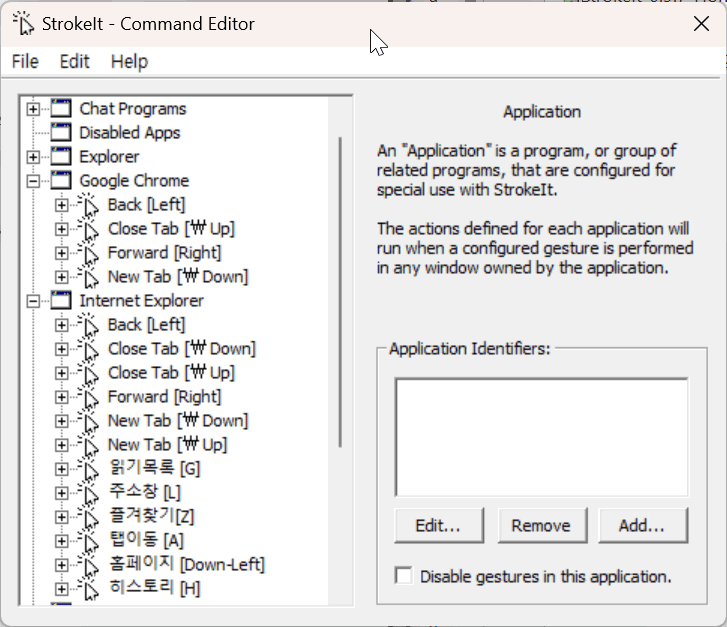Viewport: 727px width, 627px height.
Task: Click gesture icon next to 홈페이지 [Down-Left]
Action: (x=88, y=565)
